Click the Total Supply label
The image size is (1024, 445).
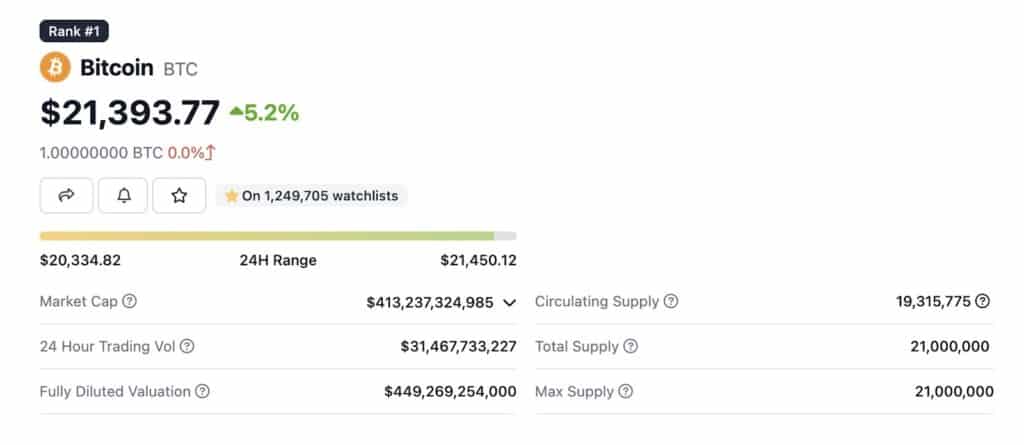click(577, 346)
